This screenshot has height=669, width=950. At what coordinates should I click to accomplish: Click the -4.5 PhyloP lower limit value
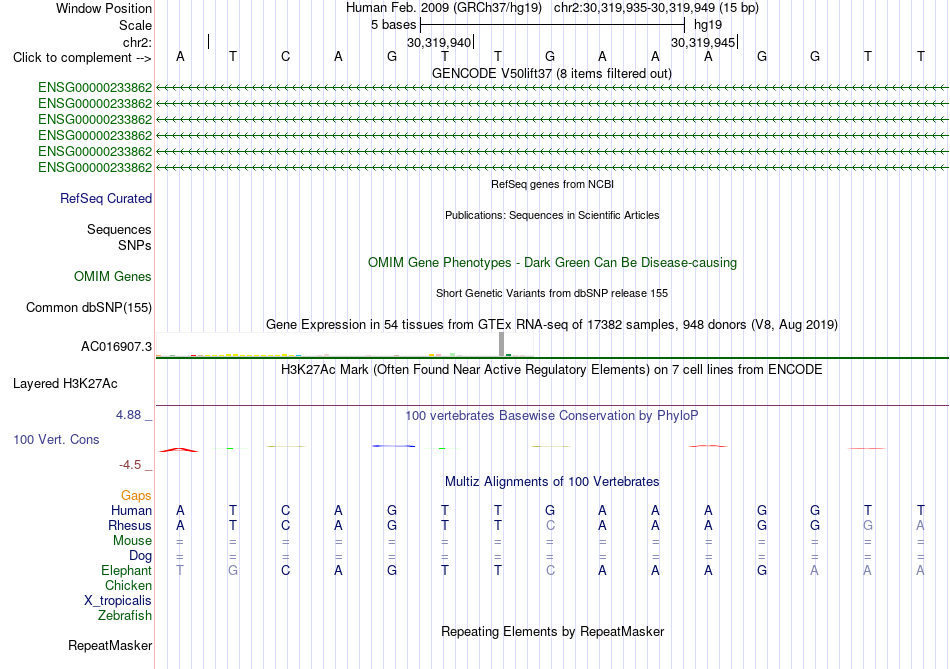tap(130, 465)
